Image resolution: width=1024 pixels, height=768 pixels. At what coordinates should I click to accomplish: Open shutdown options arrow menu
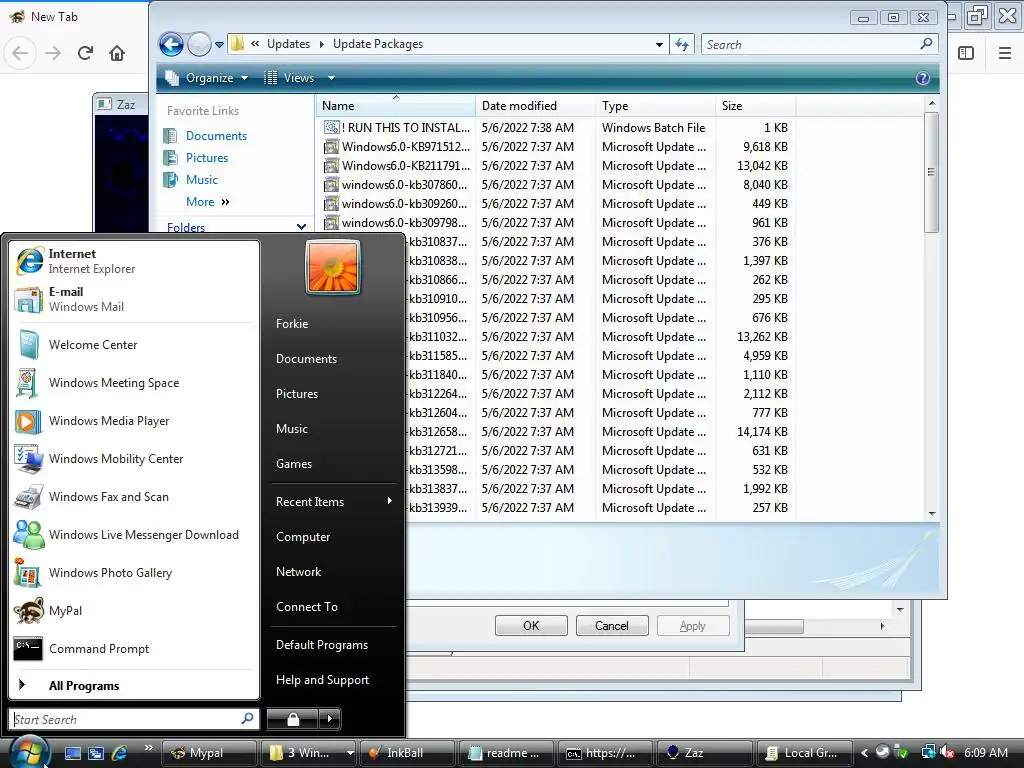click(330, 719)
